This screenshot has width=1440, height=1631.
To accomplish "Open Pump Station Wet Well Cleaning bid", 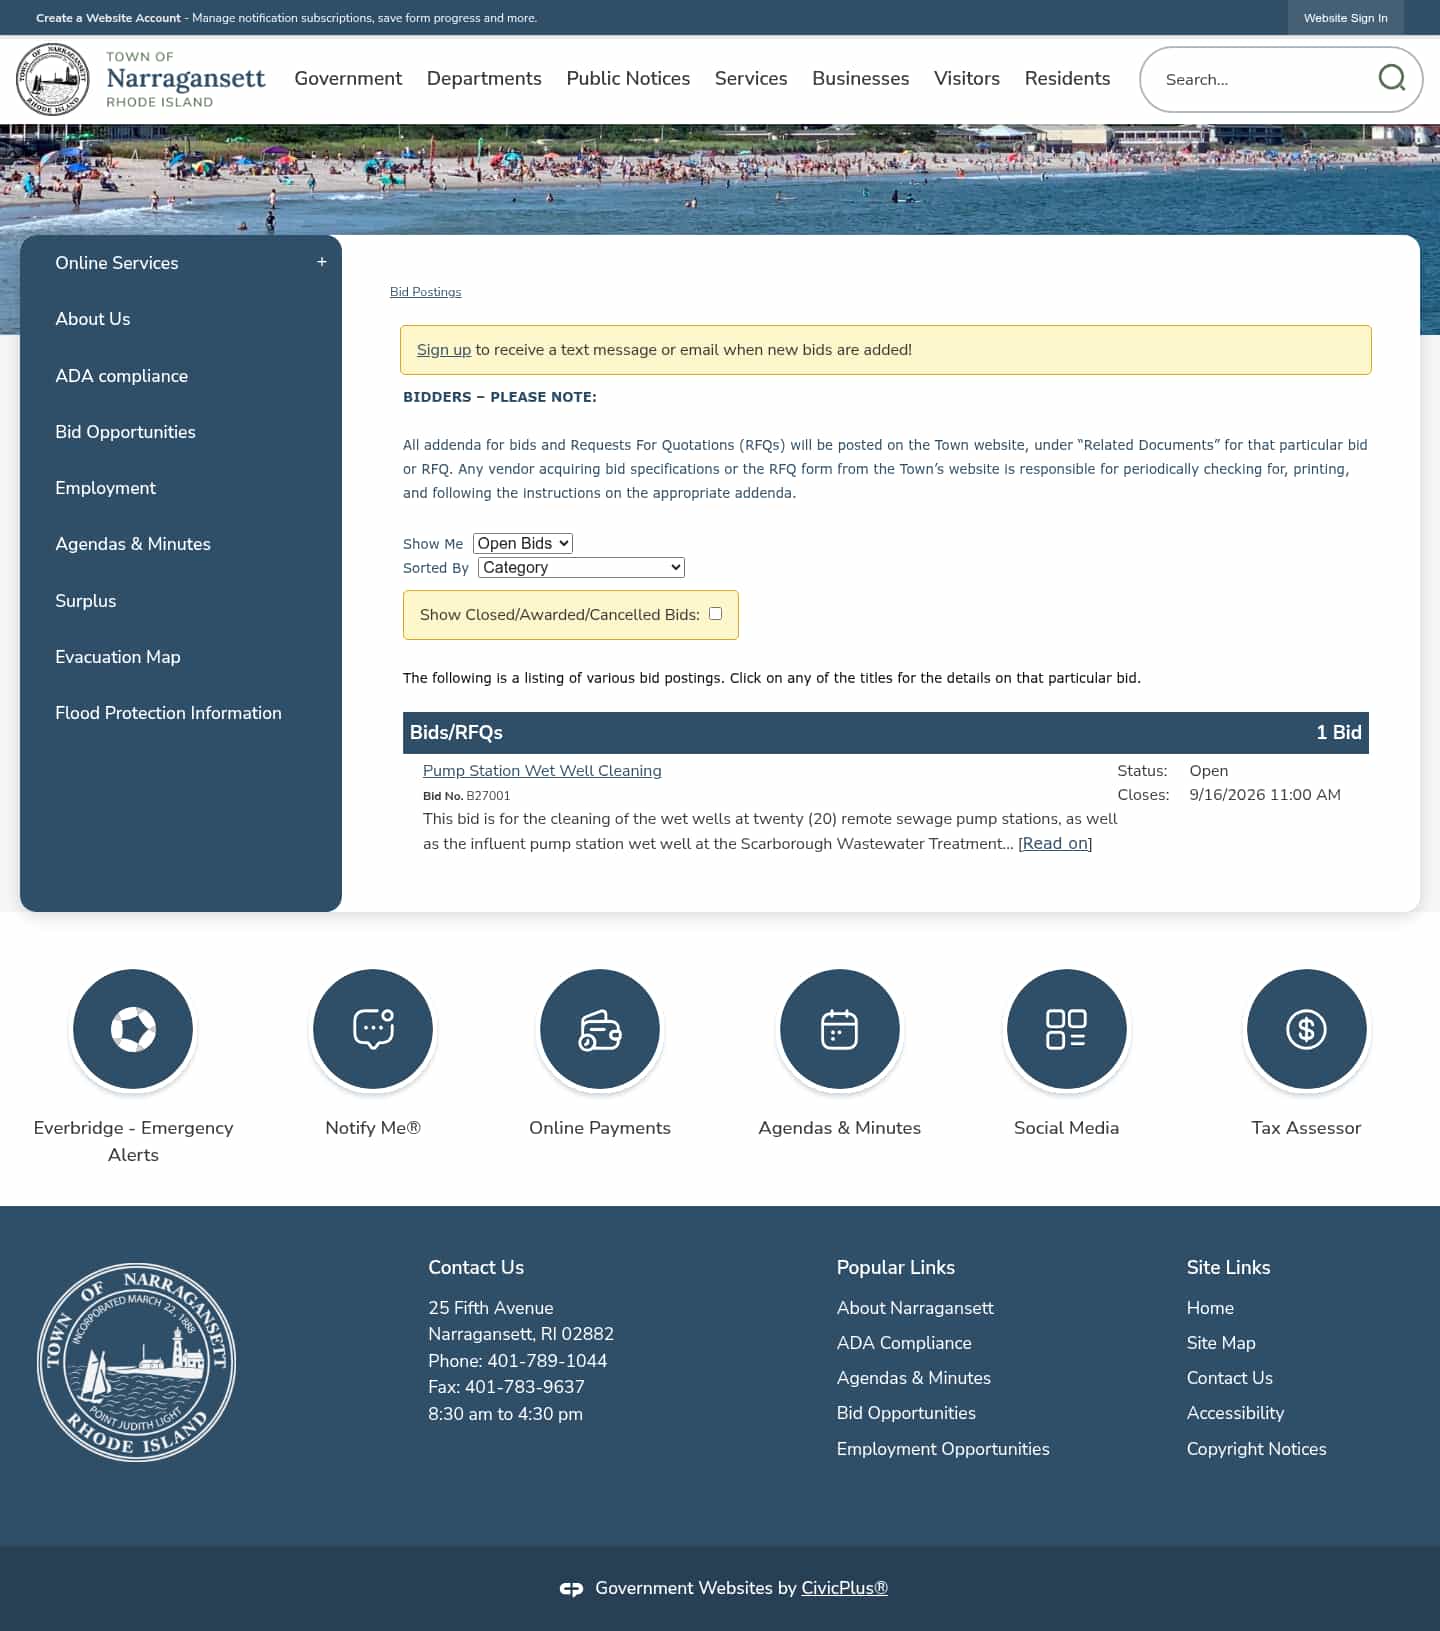I will (542, 771).
